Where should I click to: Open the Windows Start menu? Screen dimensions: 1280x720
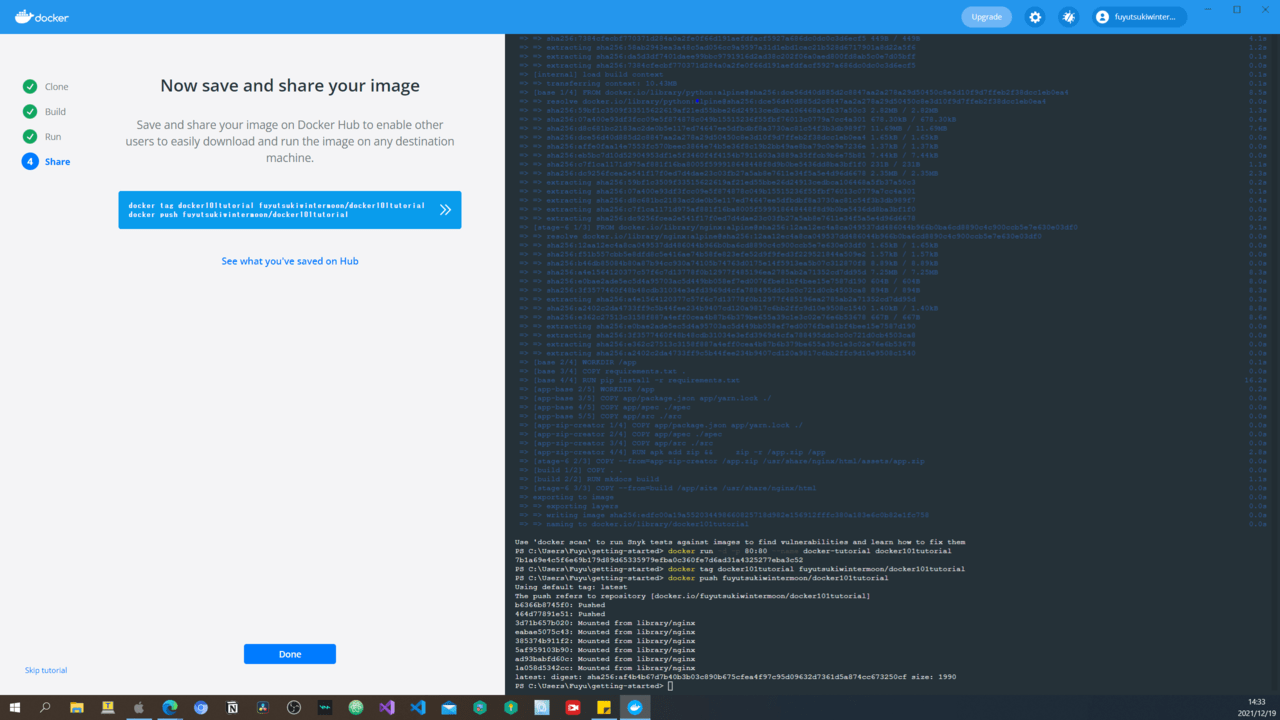(x=15, y=707)
